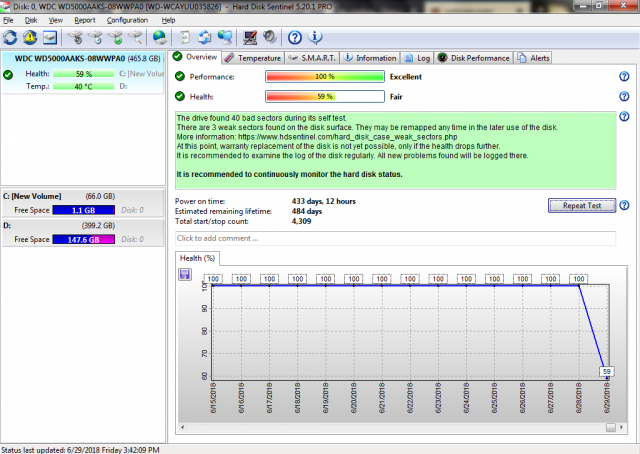
Task: Click help icon beside Performance bar
Action: (x=623, y=76)
